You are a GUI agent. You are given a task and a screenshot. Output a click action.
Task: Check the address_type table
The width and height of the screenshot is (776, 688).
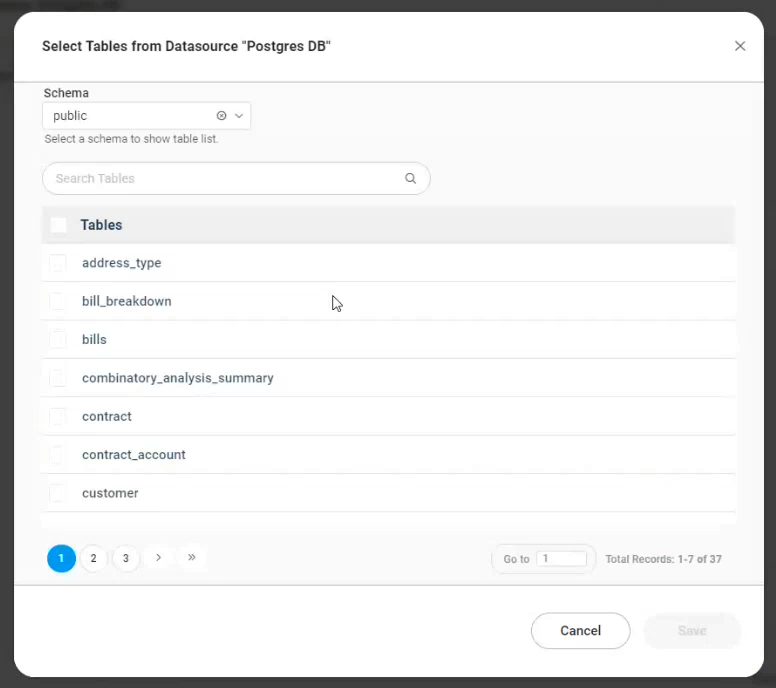pos(58,263)
